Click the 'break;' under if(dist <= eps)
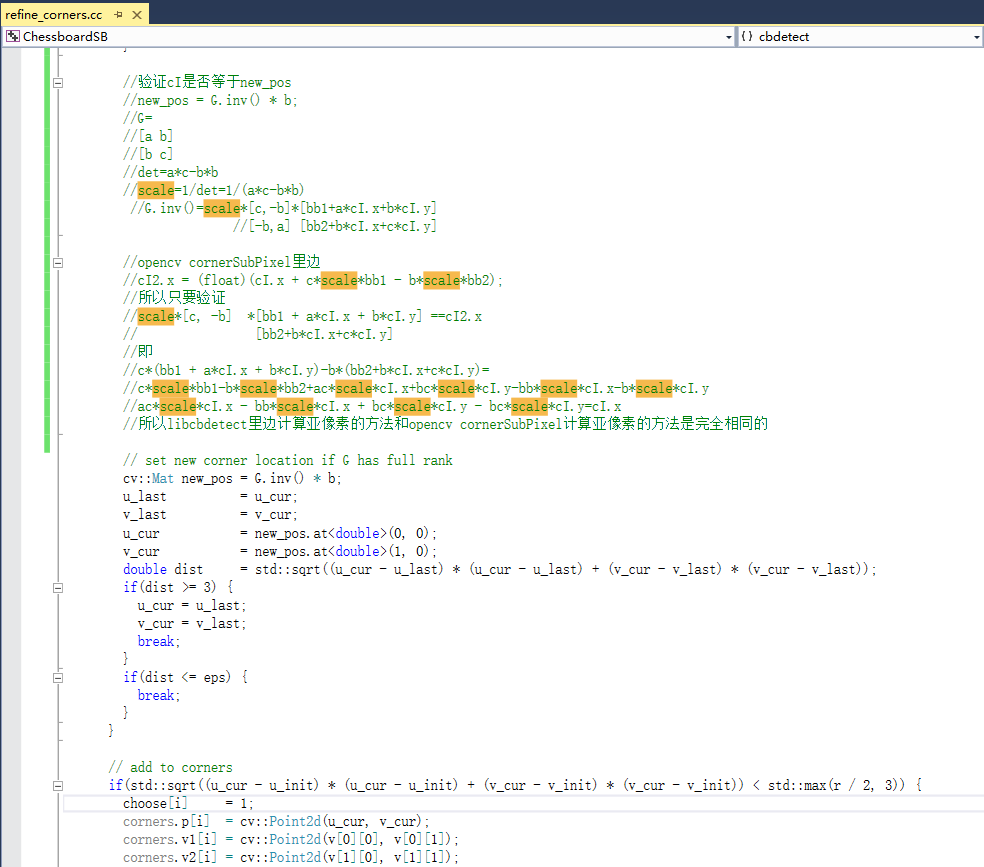Image resolution: width=984 pixels, height=867 pixels. coord(159,696)
